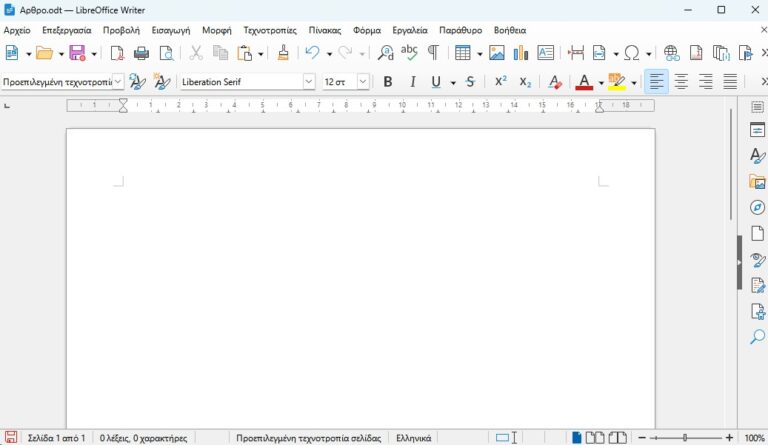Screen dimensions: 768x445
Task: Select the Clone Formatting paintbrush
Action: 283,52
